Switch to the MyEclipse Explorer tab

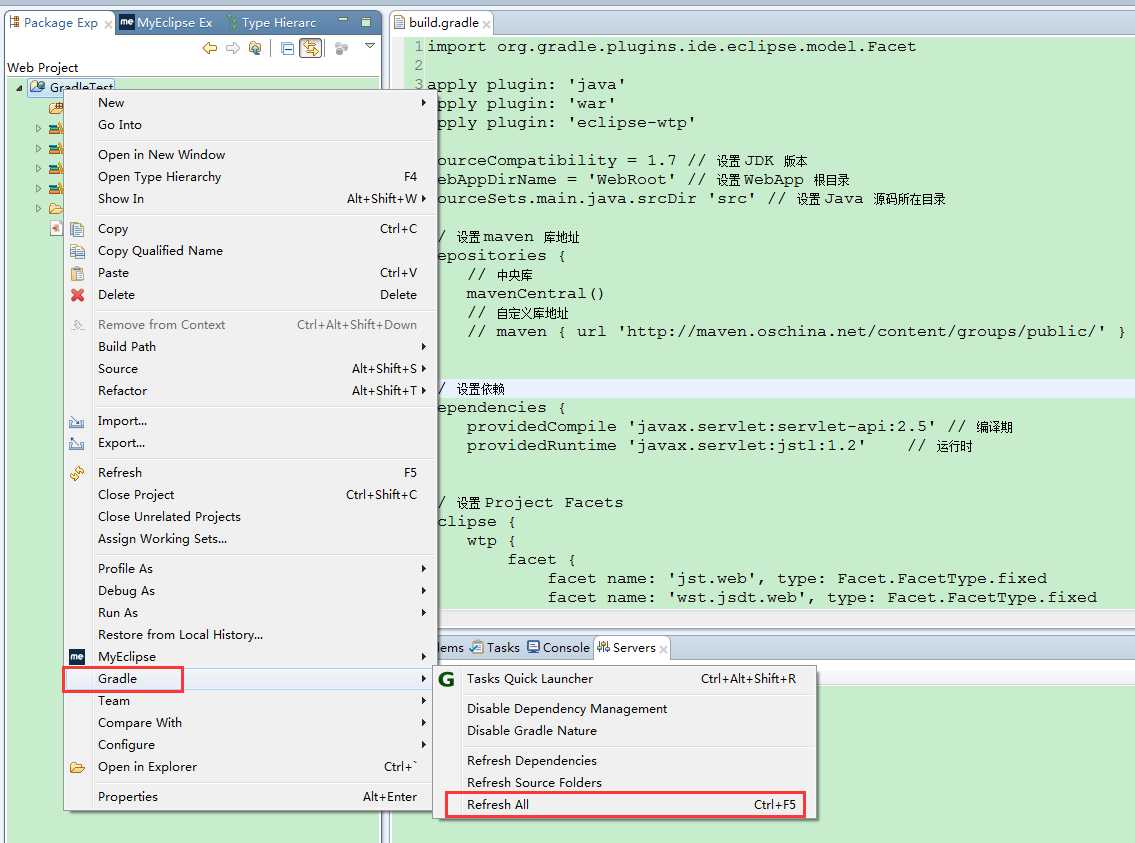tap(166, 22)
